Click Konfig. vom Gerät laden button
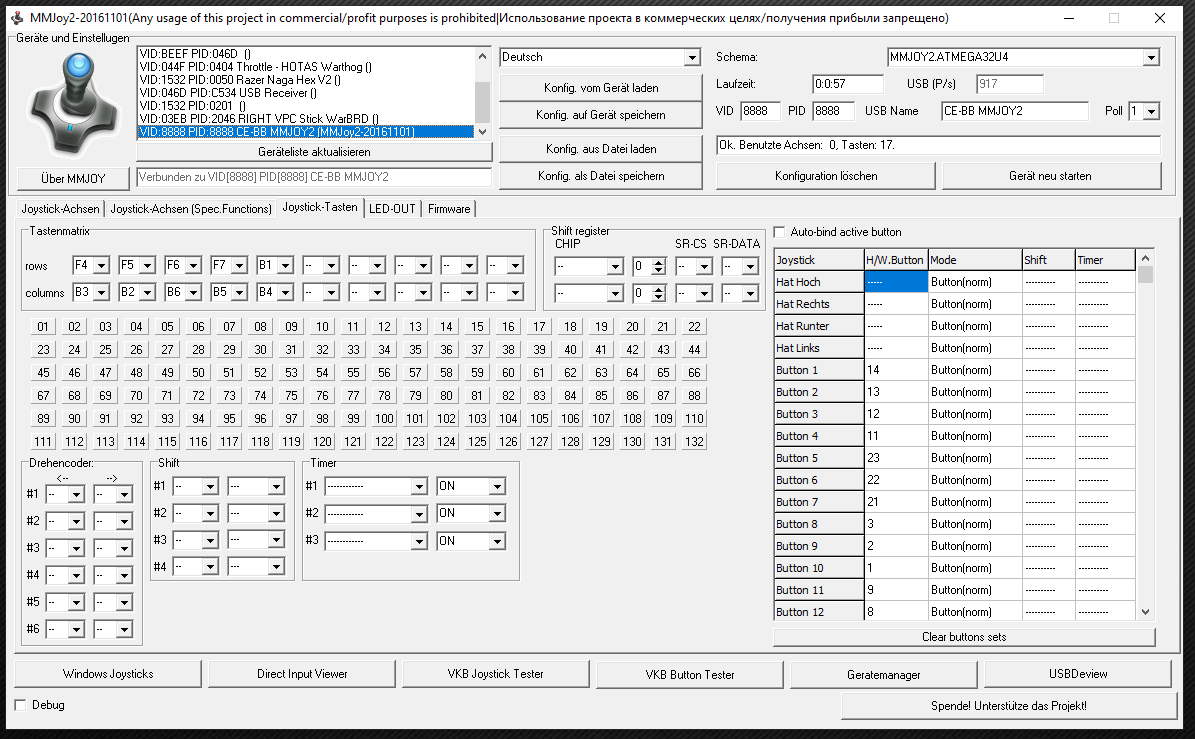Viewport: 1195px width, 739px height. [x=601, y=88]
